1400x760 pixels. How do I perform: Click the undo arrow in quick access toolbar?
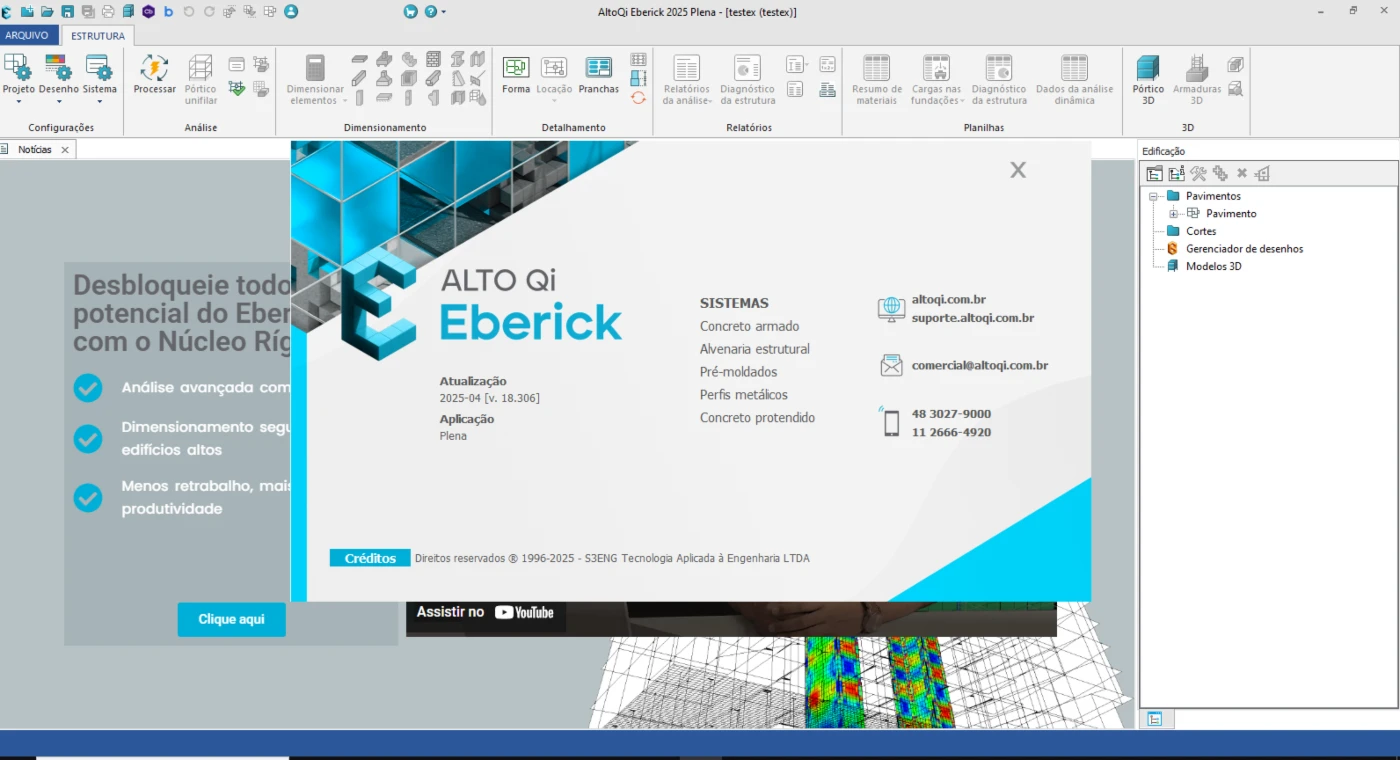[x=188, y=11]
